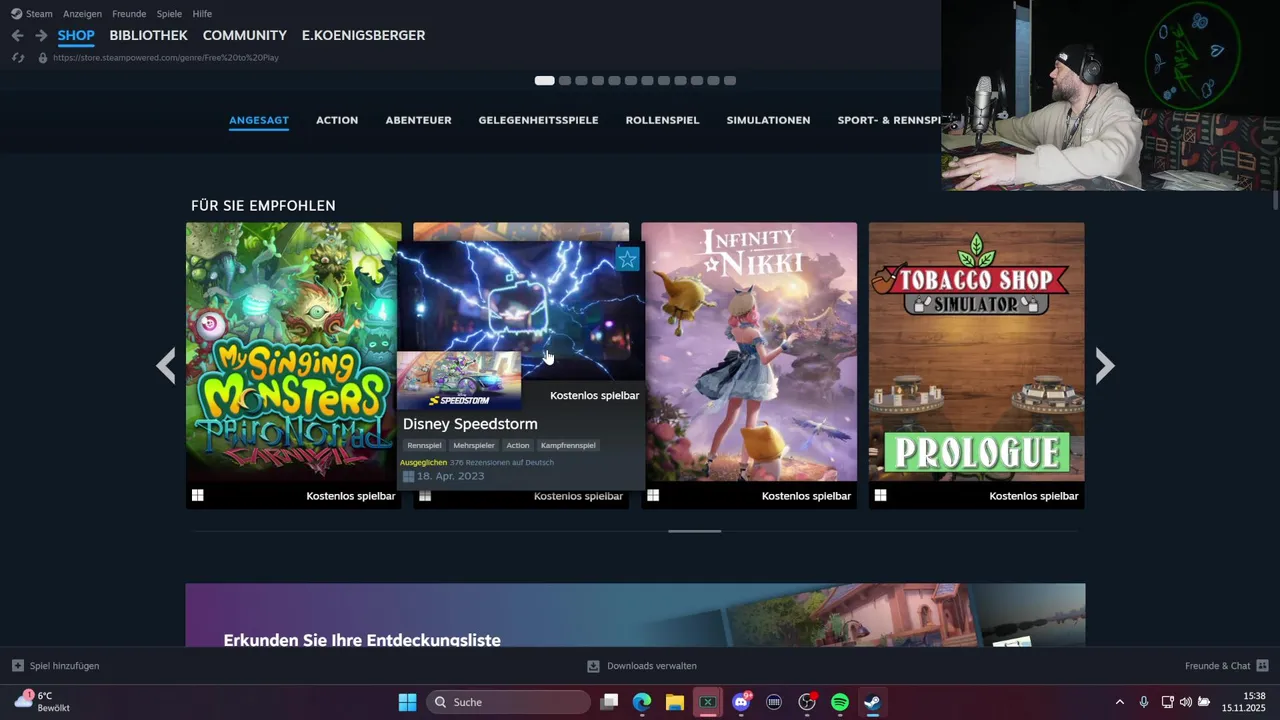Click the Speedstorm small screenshot thumbnail
1280x720 pixels.
click(459, 380)
